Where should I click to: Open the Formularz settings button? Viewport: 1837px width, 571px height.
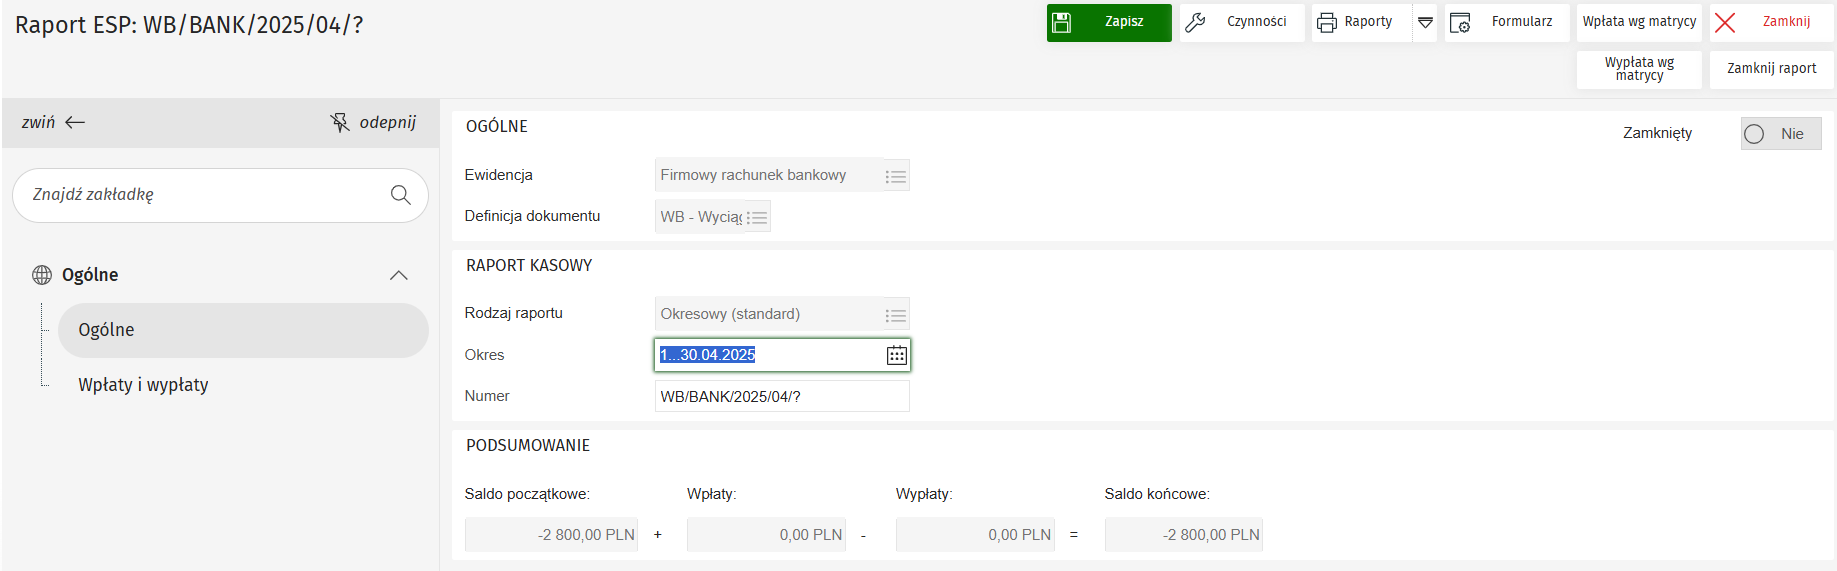coord(1506,22)
